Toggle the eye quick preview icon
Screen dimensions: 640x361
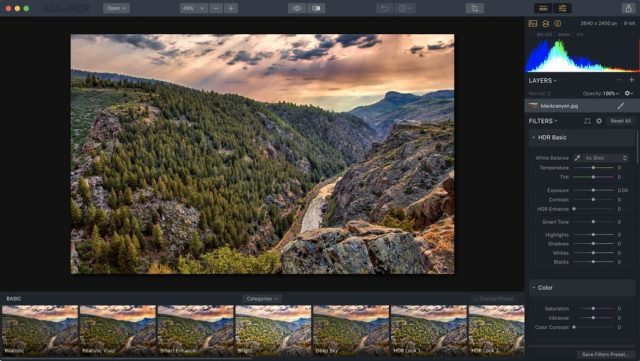297,8
